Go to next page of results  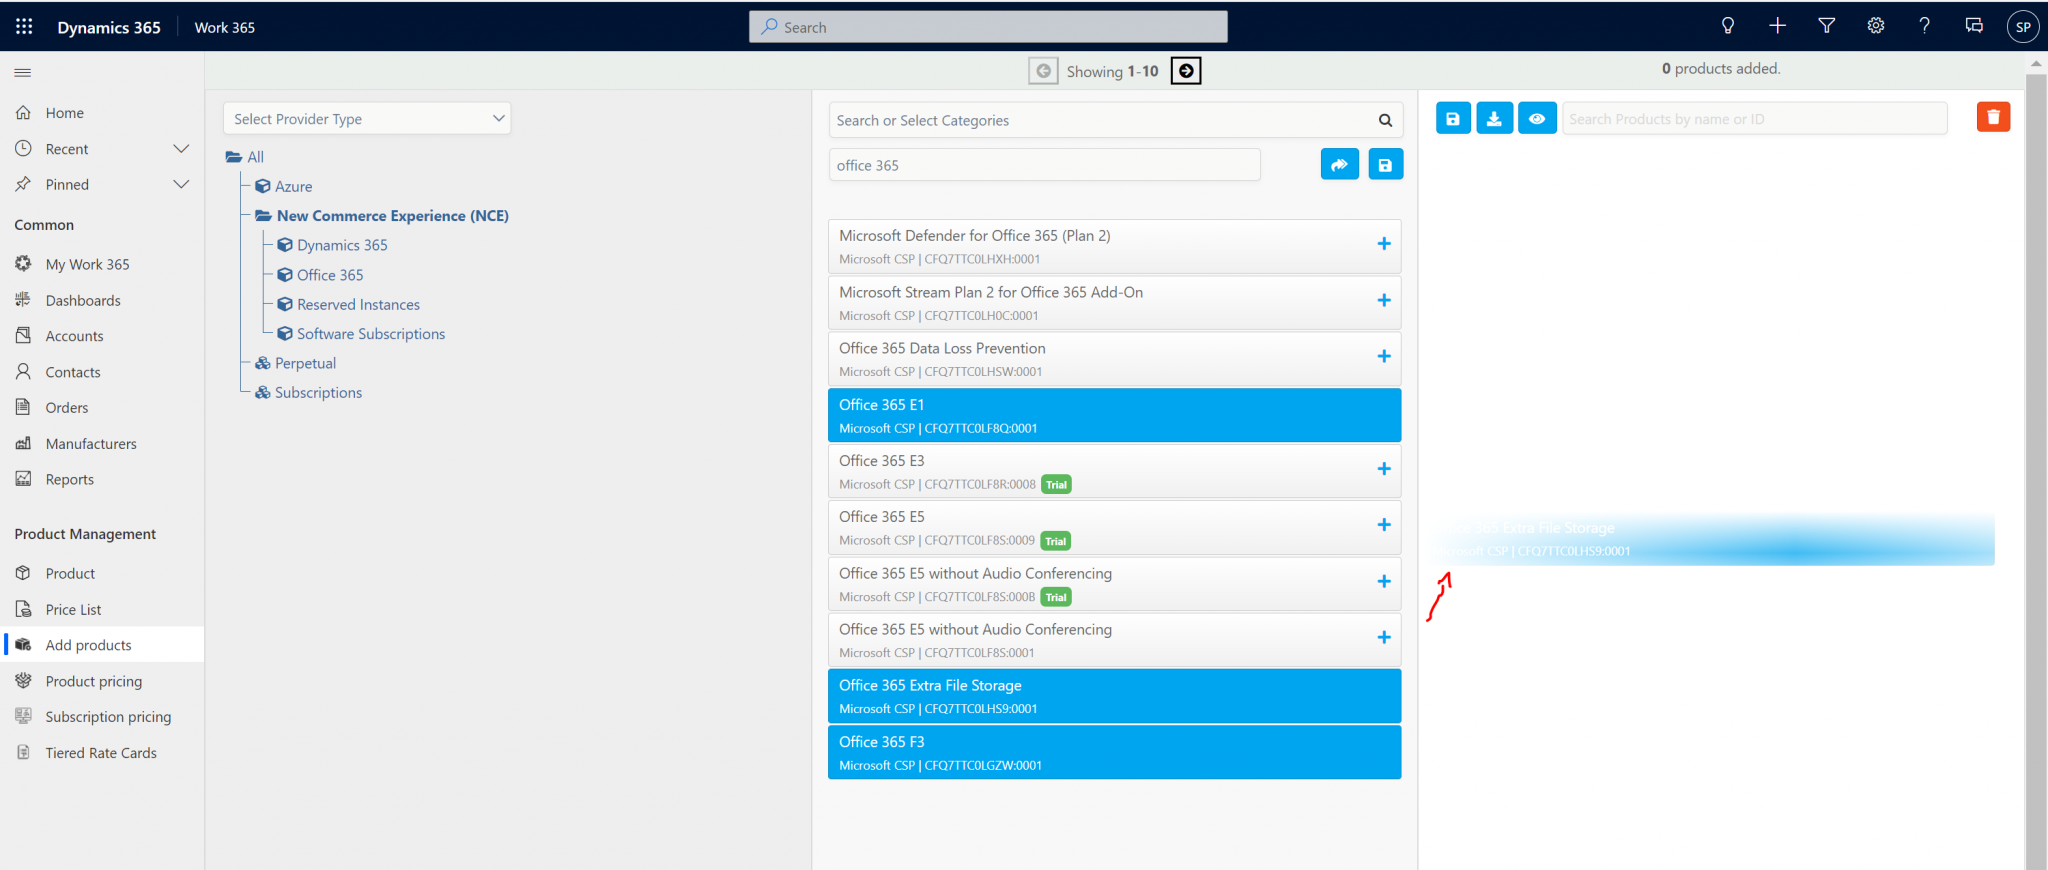pyautogui.click(x=1186, y=71)
